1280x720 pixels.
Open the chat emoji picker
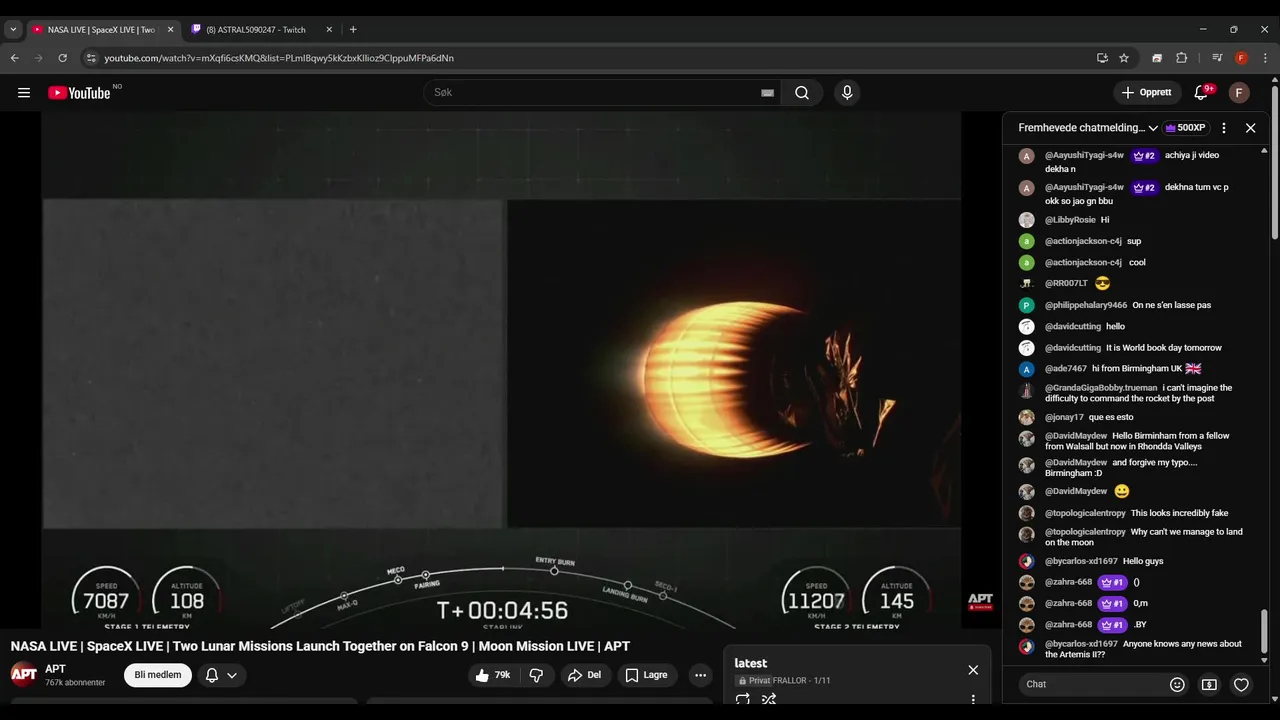(1177, 685)
